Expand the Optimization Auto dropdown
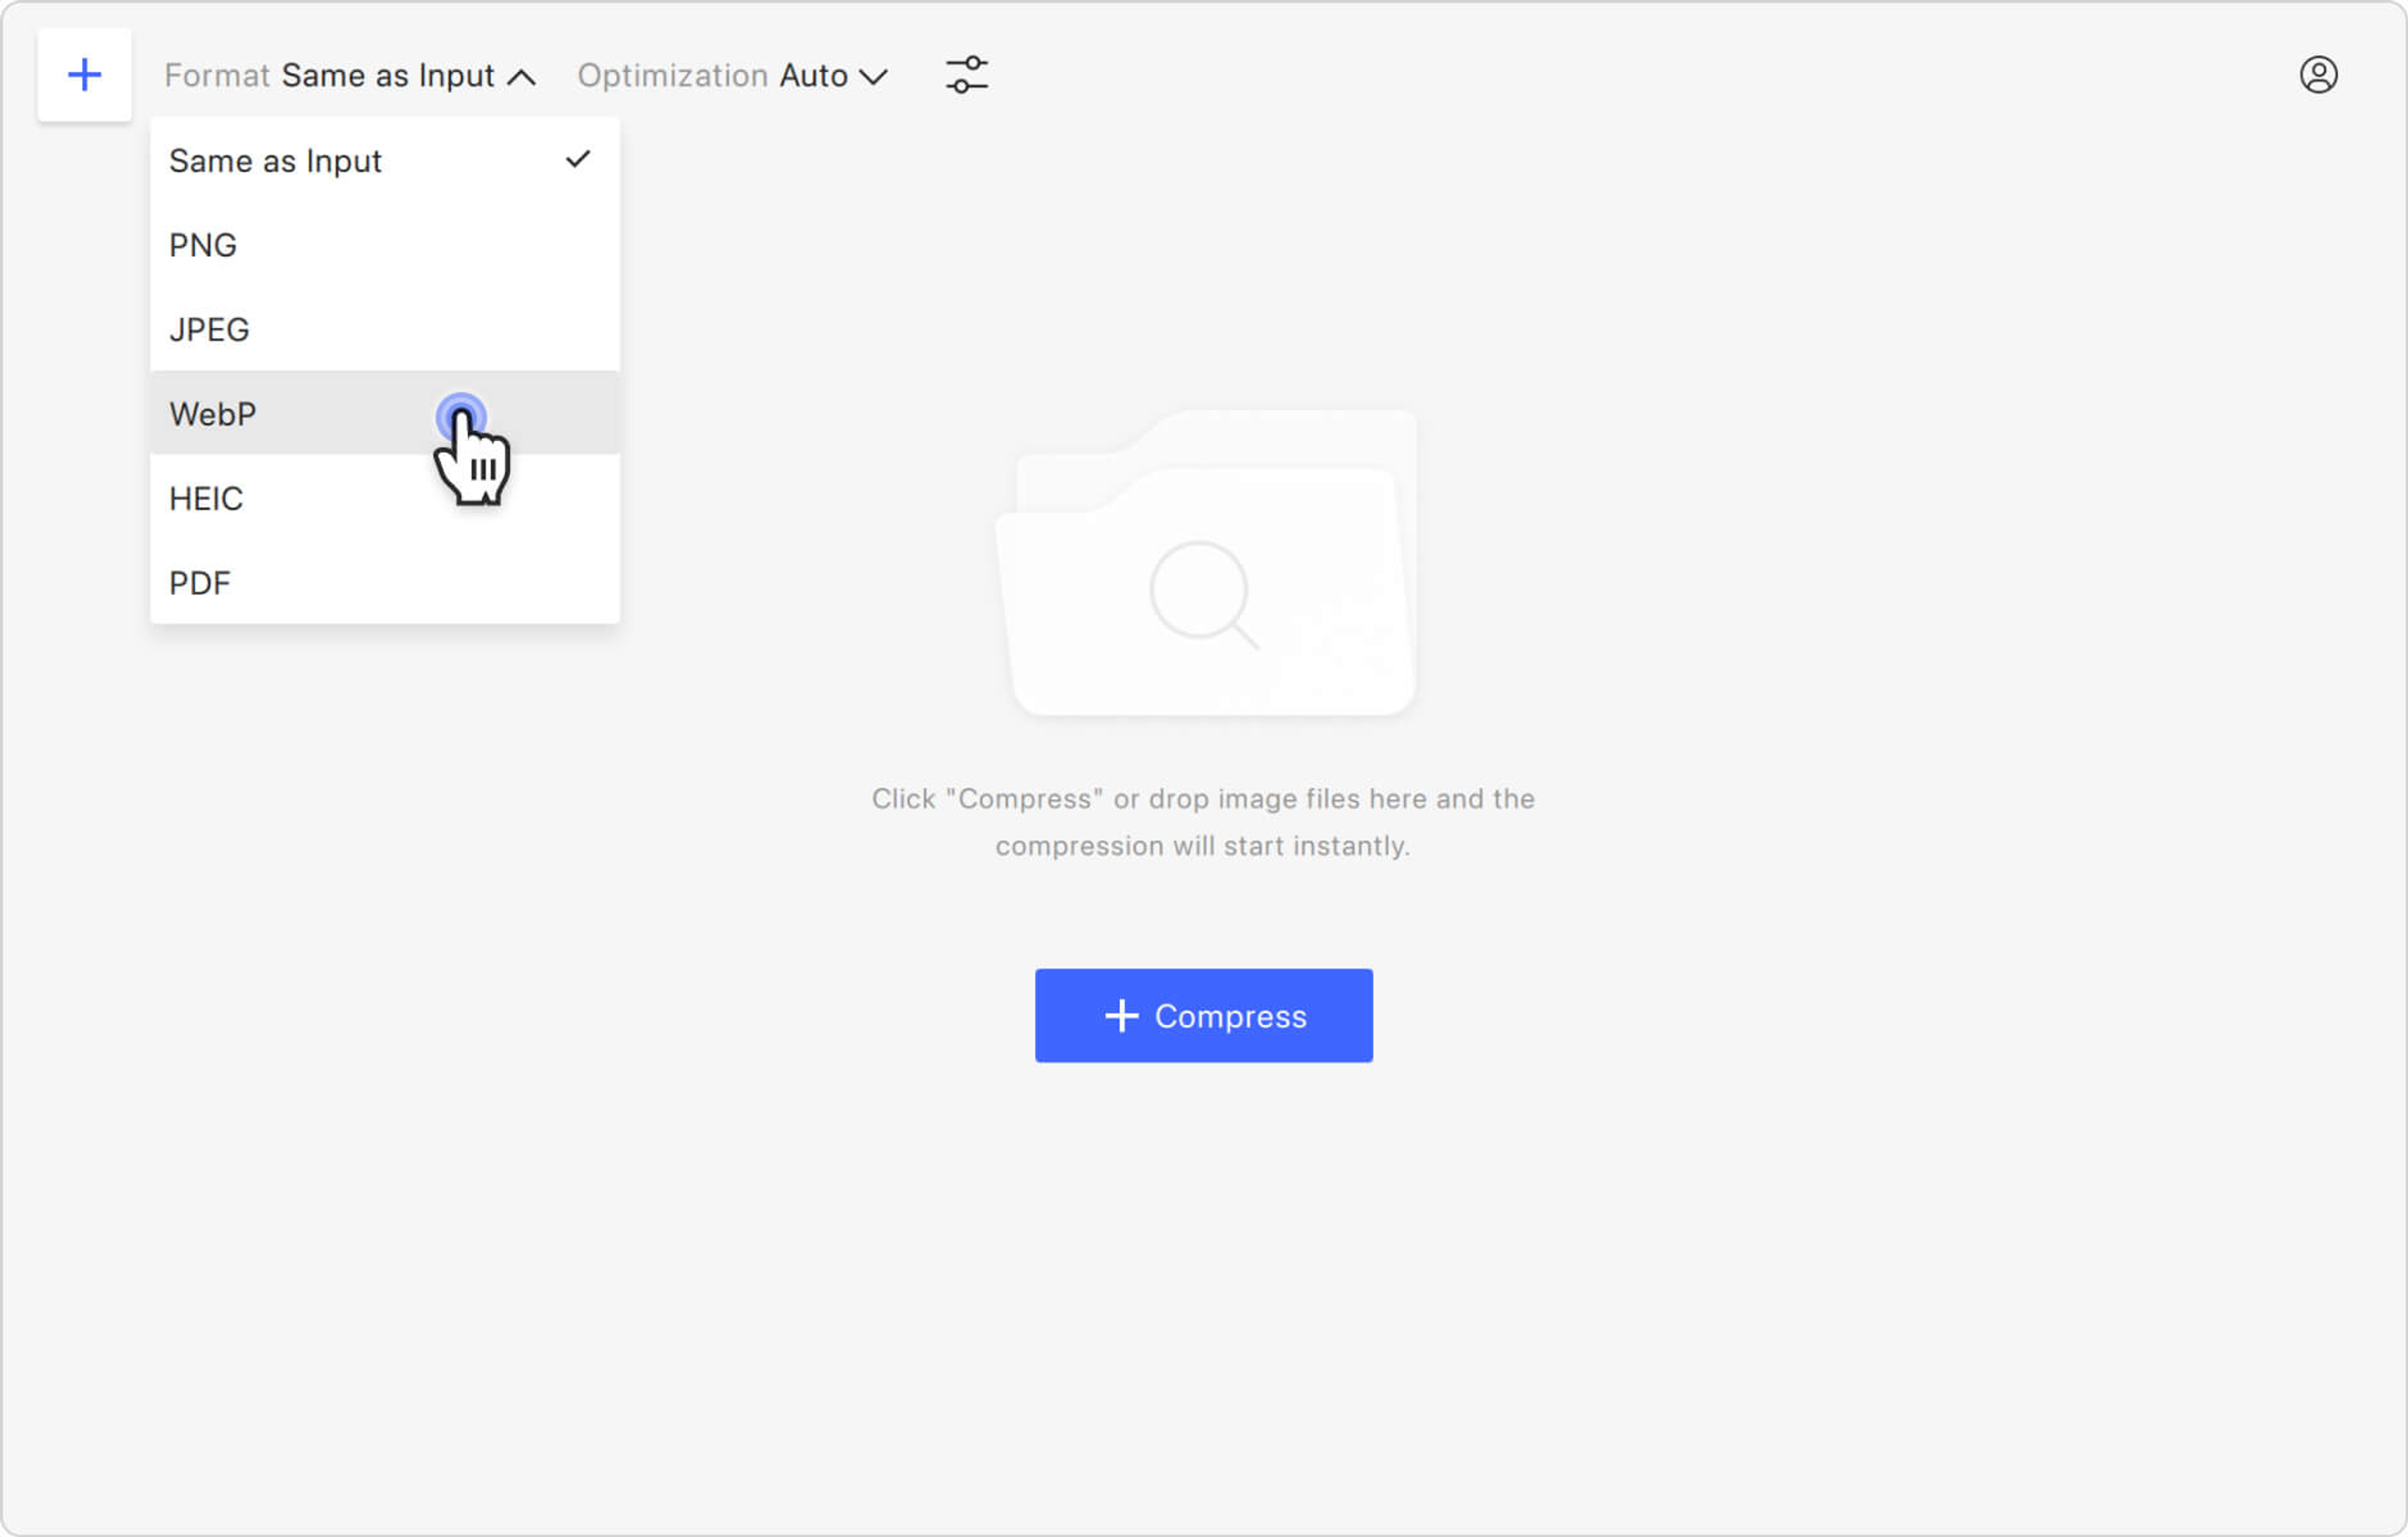Image resolution: width=2408 pixels, height=1537 pixels. [873, 77]
